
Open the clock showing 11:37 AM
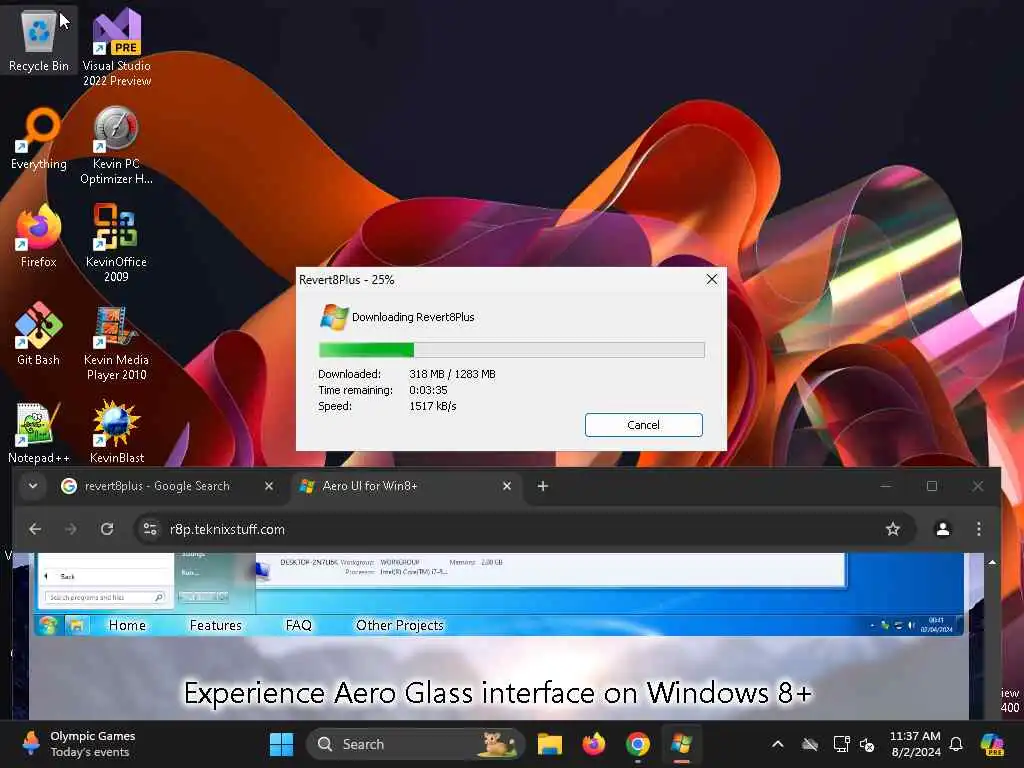(915, 744)
